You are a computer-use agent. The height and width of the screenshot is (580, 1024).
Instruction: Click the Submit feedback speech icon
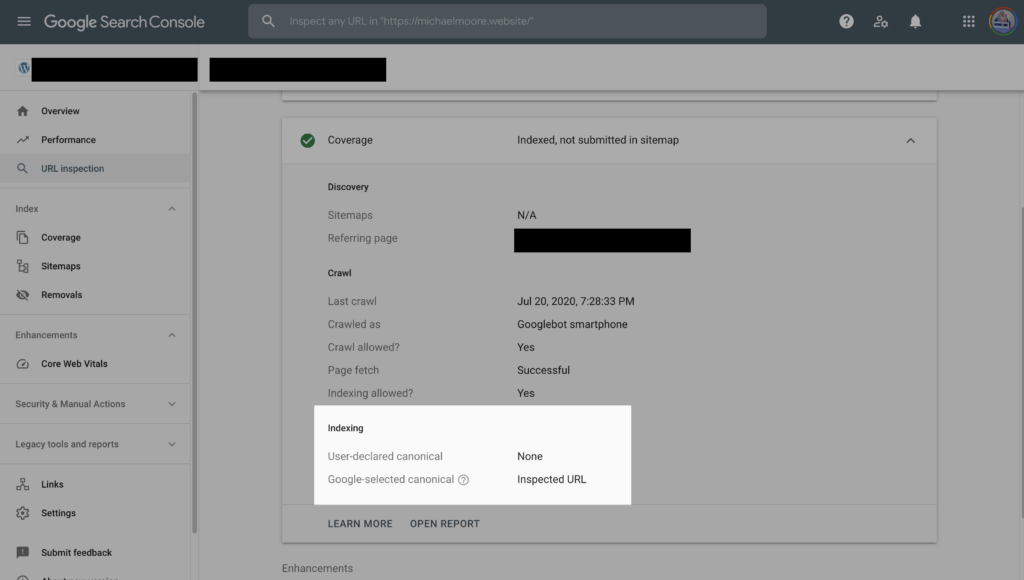pos(23,553)
